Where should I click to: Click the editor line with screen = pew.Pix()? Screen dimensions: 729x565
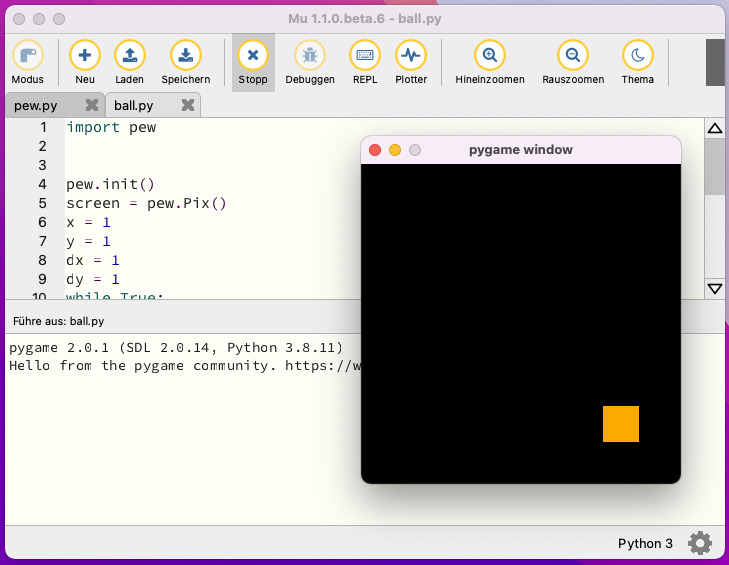click(147, 203)
